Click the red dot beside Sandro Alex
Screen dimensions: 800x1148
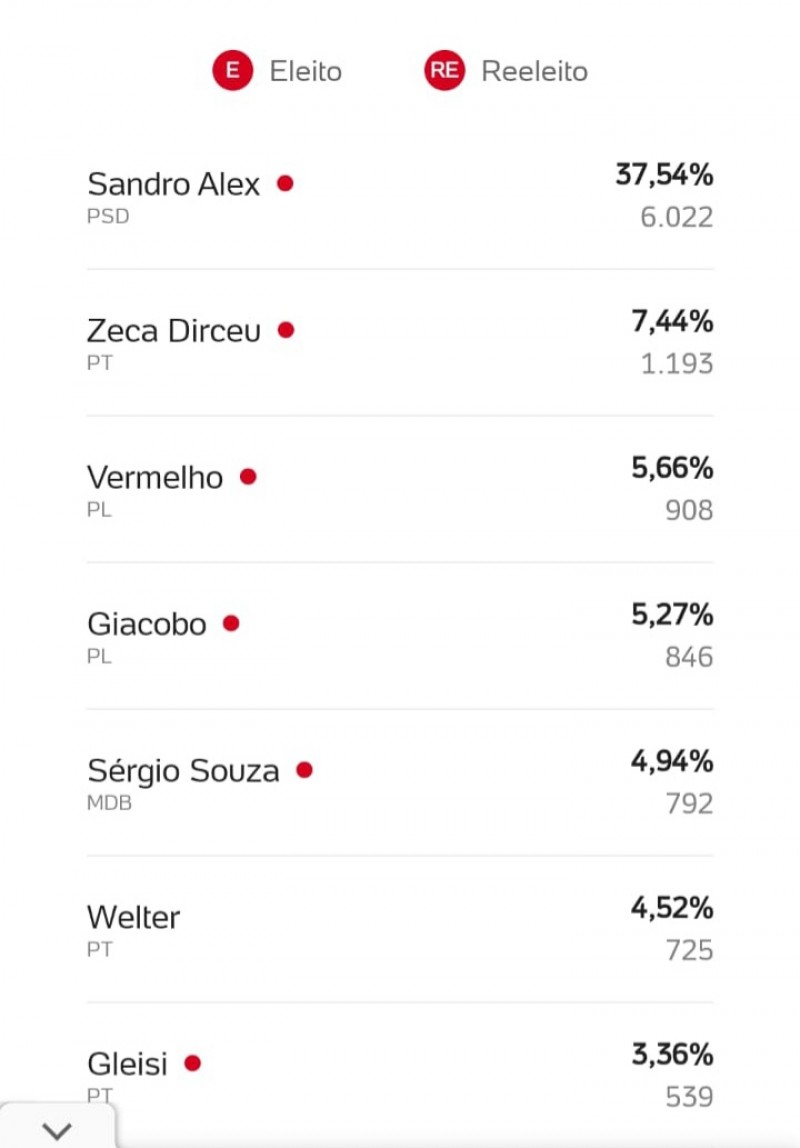click(x=285, y=183)
